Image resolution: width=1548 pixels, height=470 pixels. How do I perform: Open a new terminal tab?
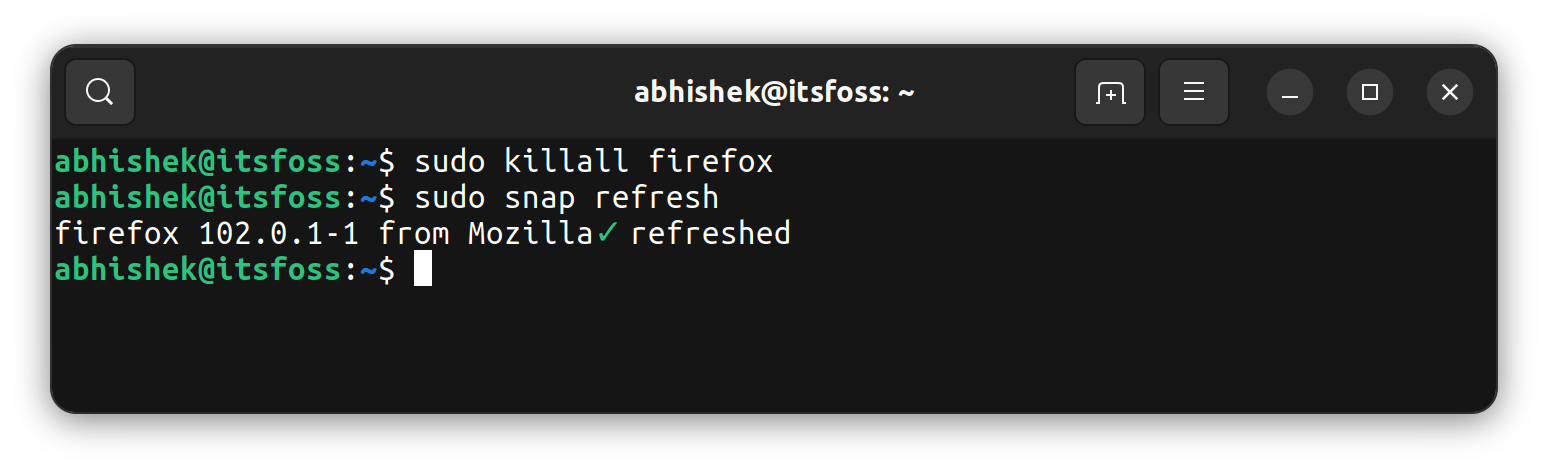pos(1110,93)
